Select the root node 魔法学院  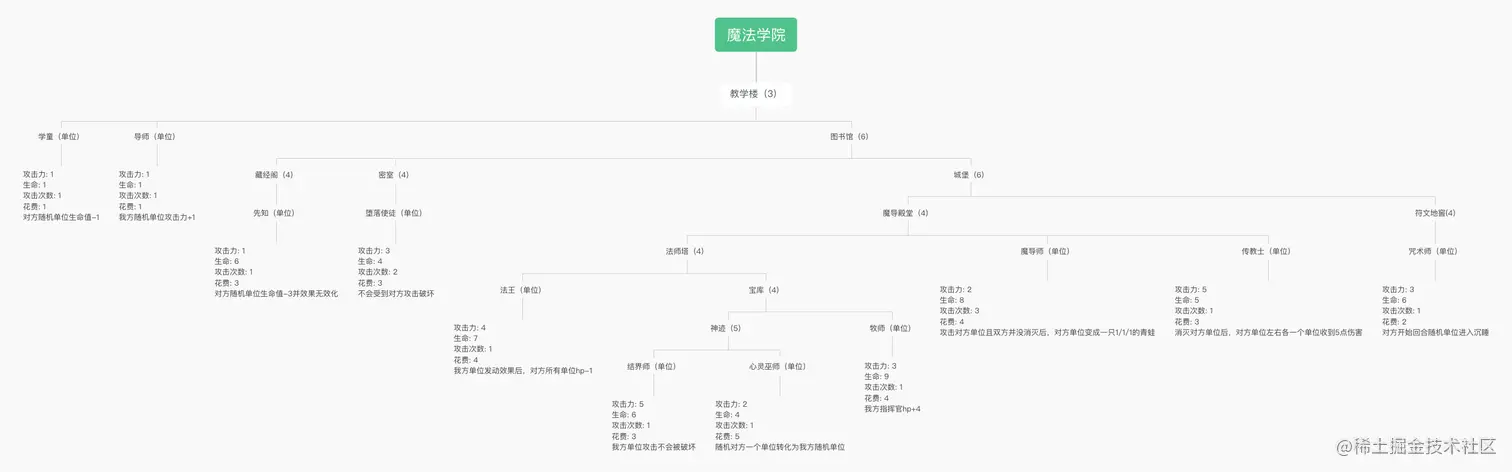756,35
